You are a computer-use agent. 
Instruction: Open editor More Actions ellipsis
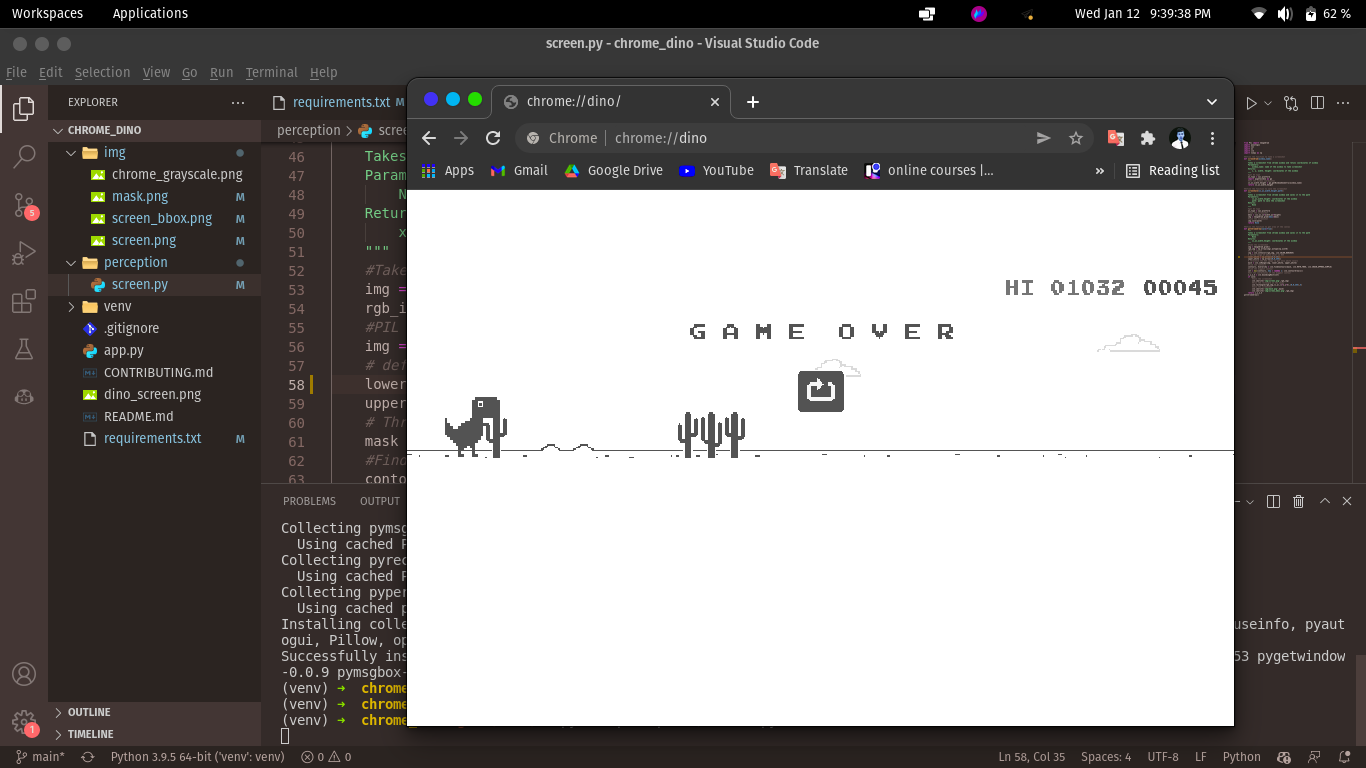point(1344,102)
